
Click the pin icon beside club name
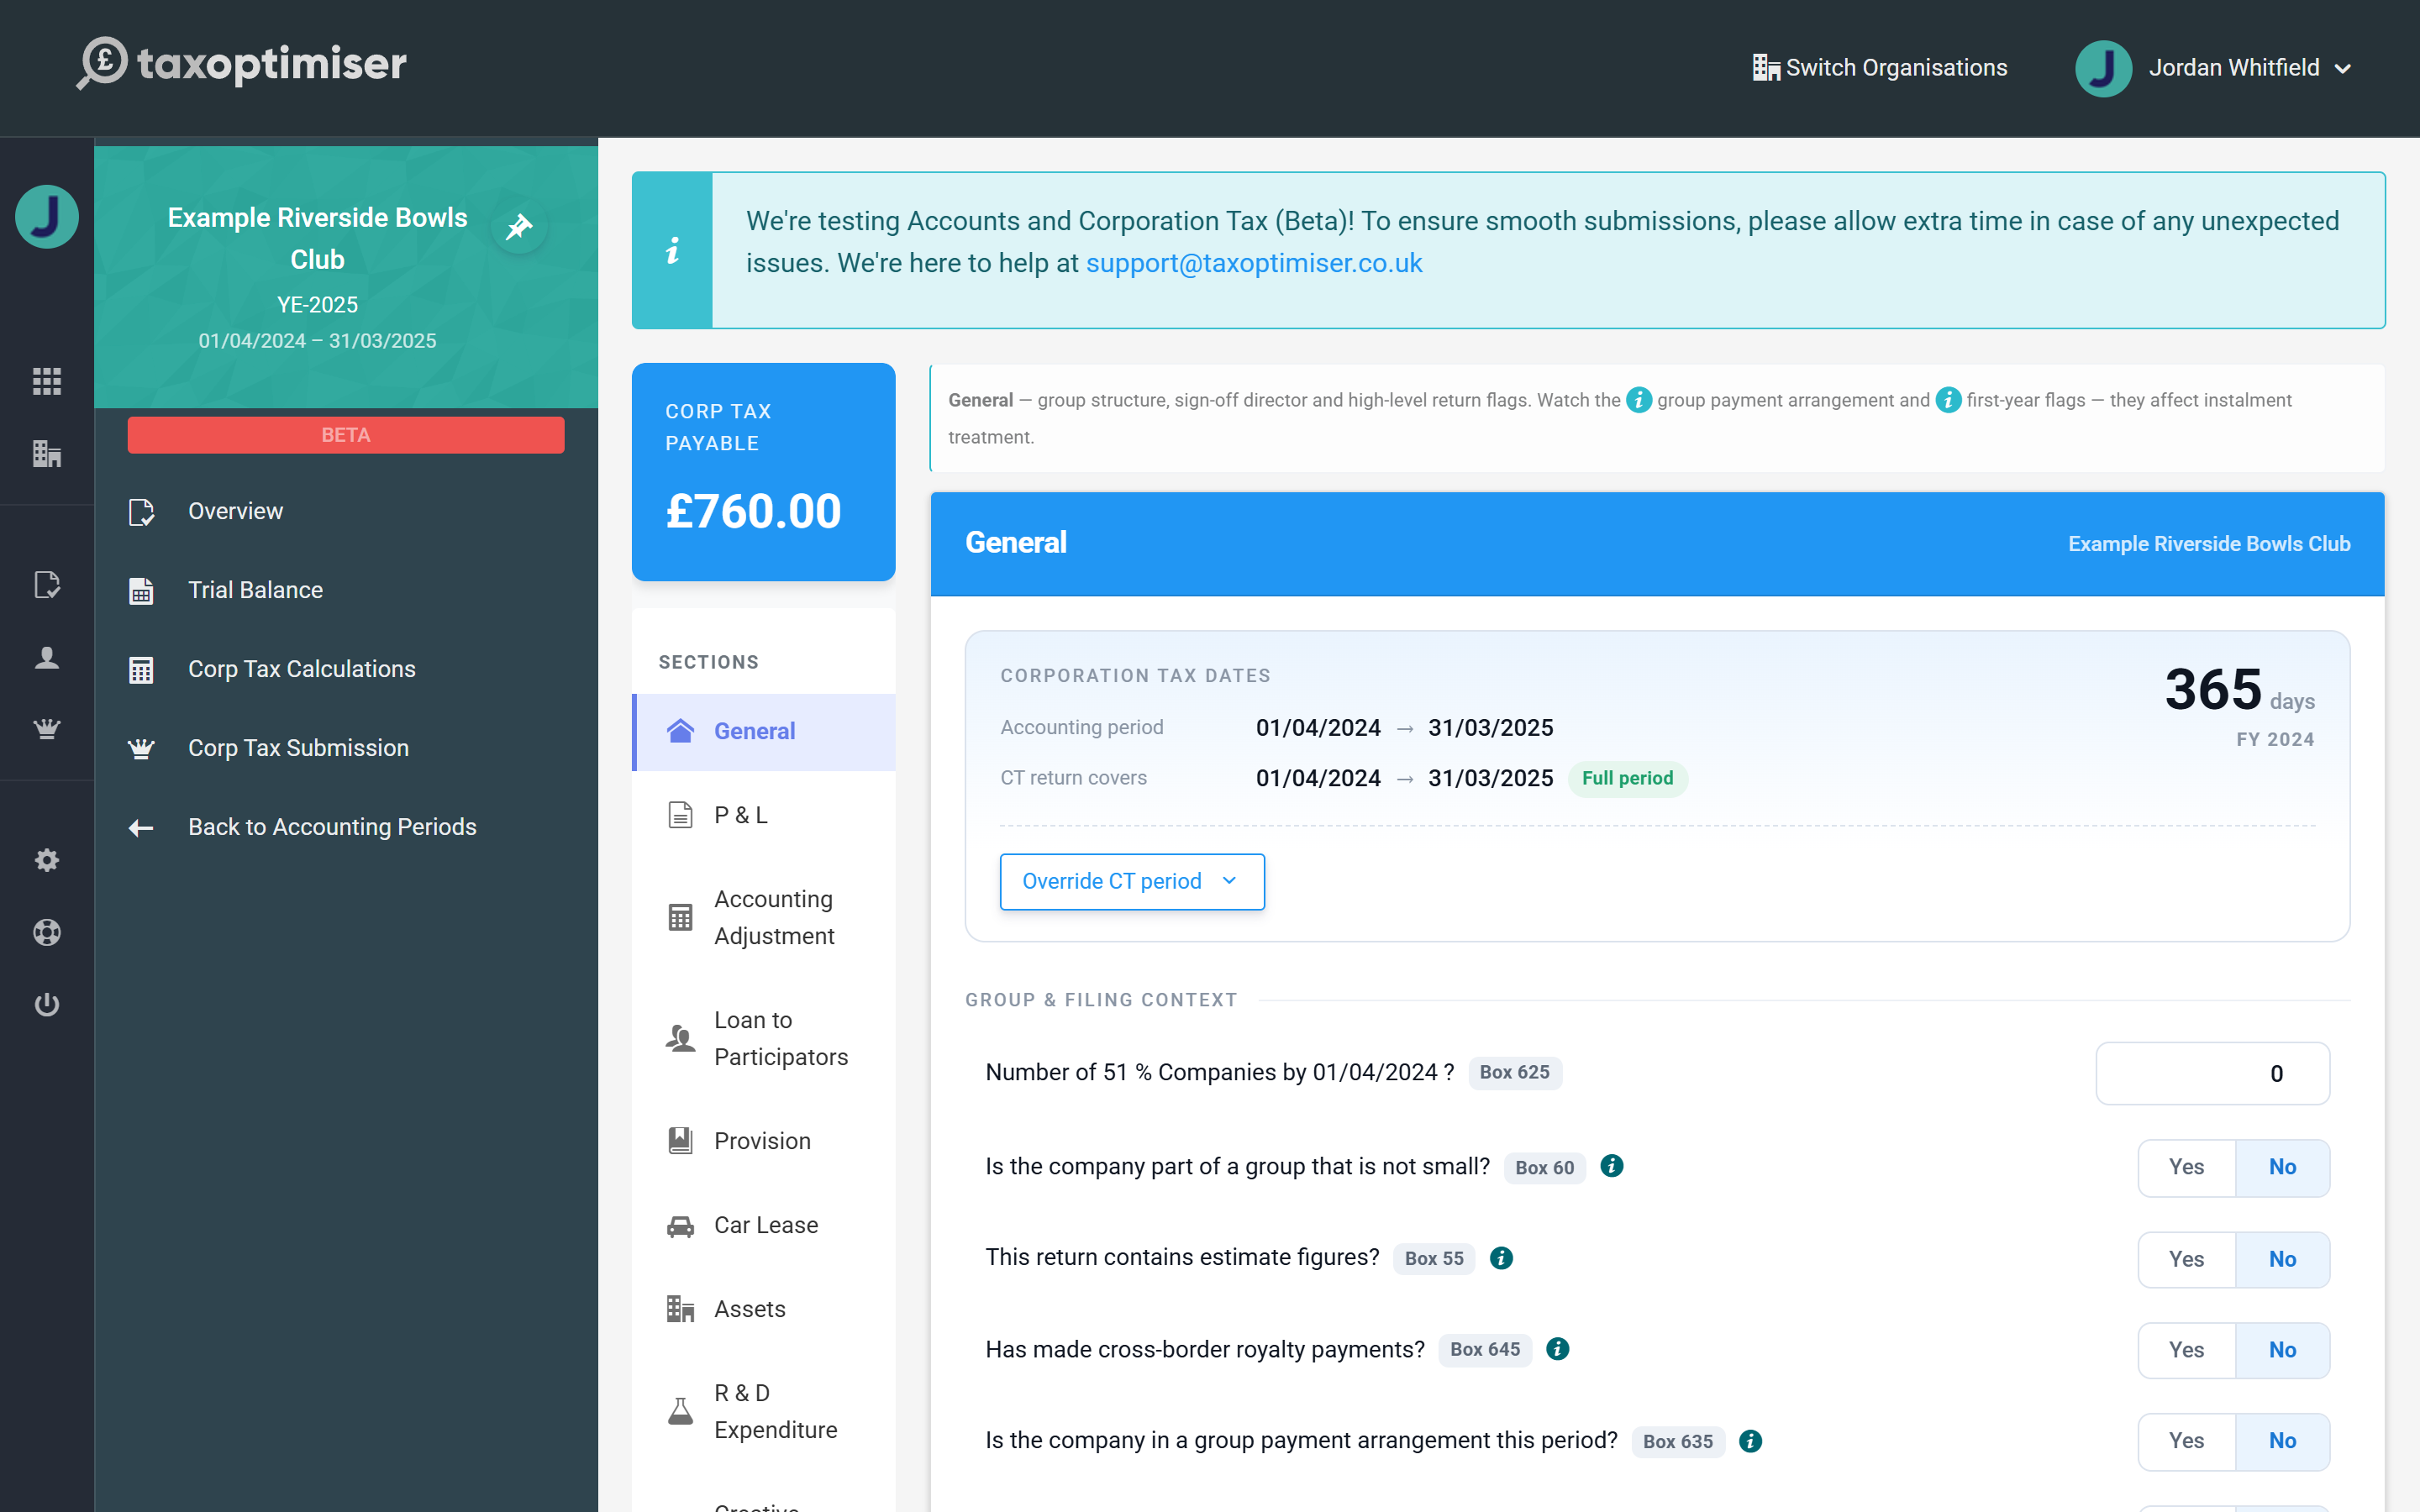[519, 227]
